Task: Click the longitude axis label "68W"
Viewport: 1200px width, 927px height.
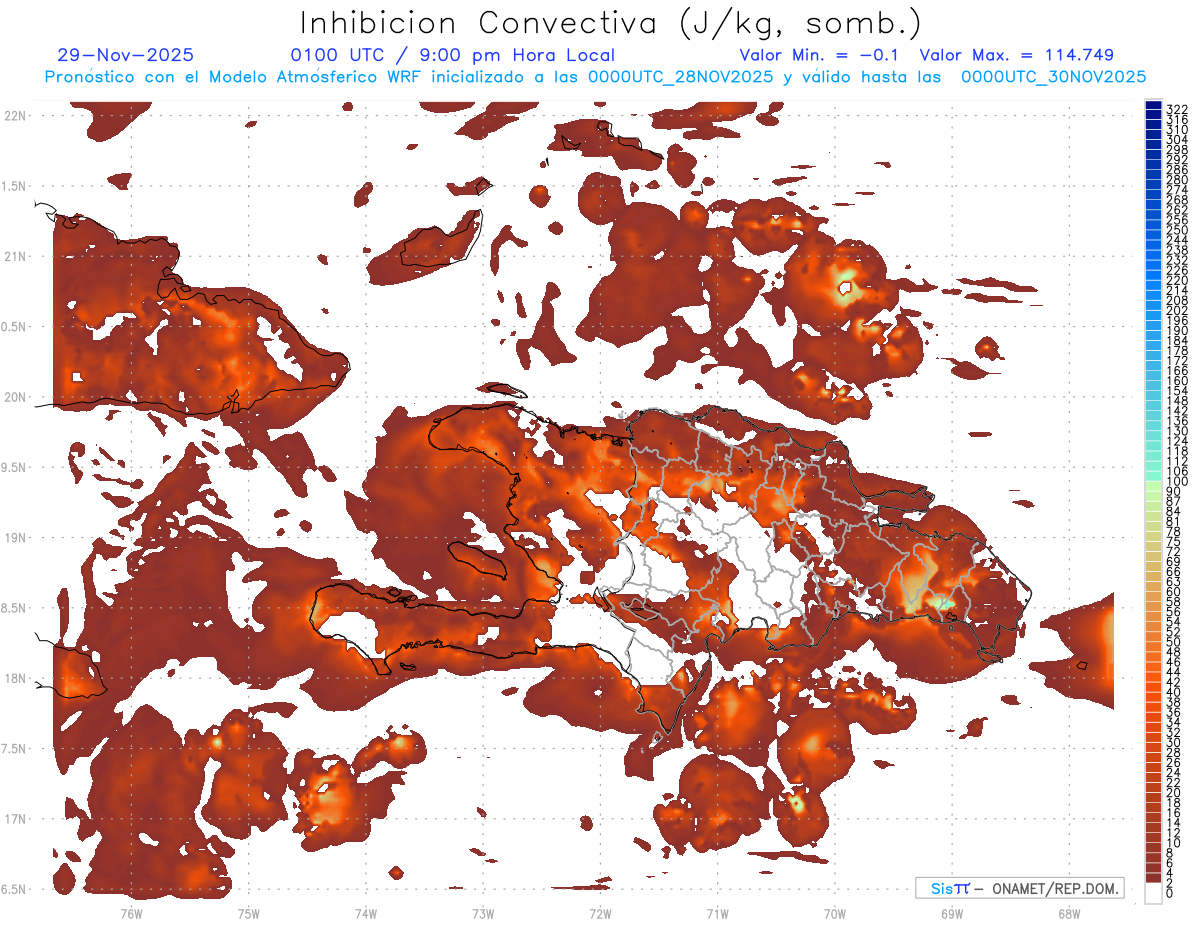Action: click(x=1068, y=913)
